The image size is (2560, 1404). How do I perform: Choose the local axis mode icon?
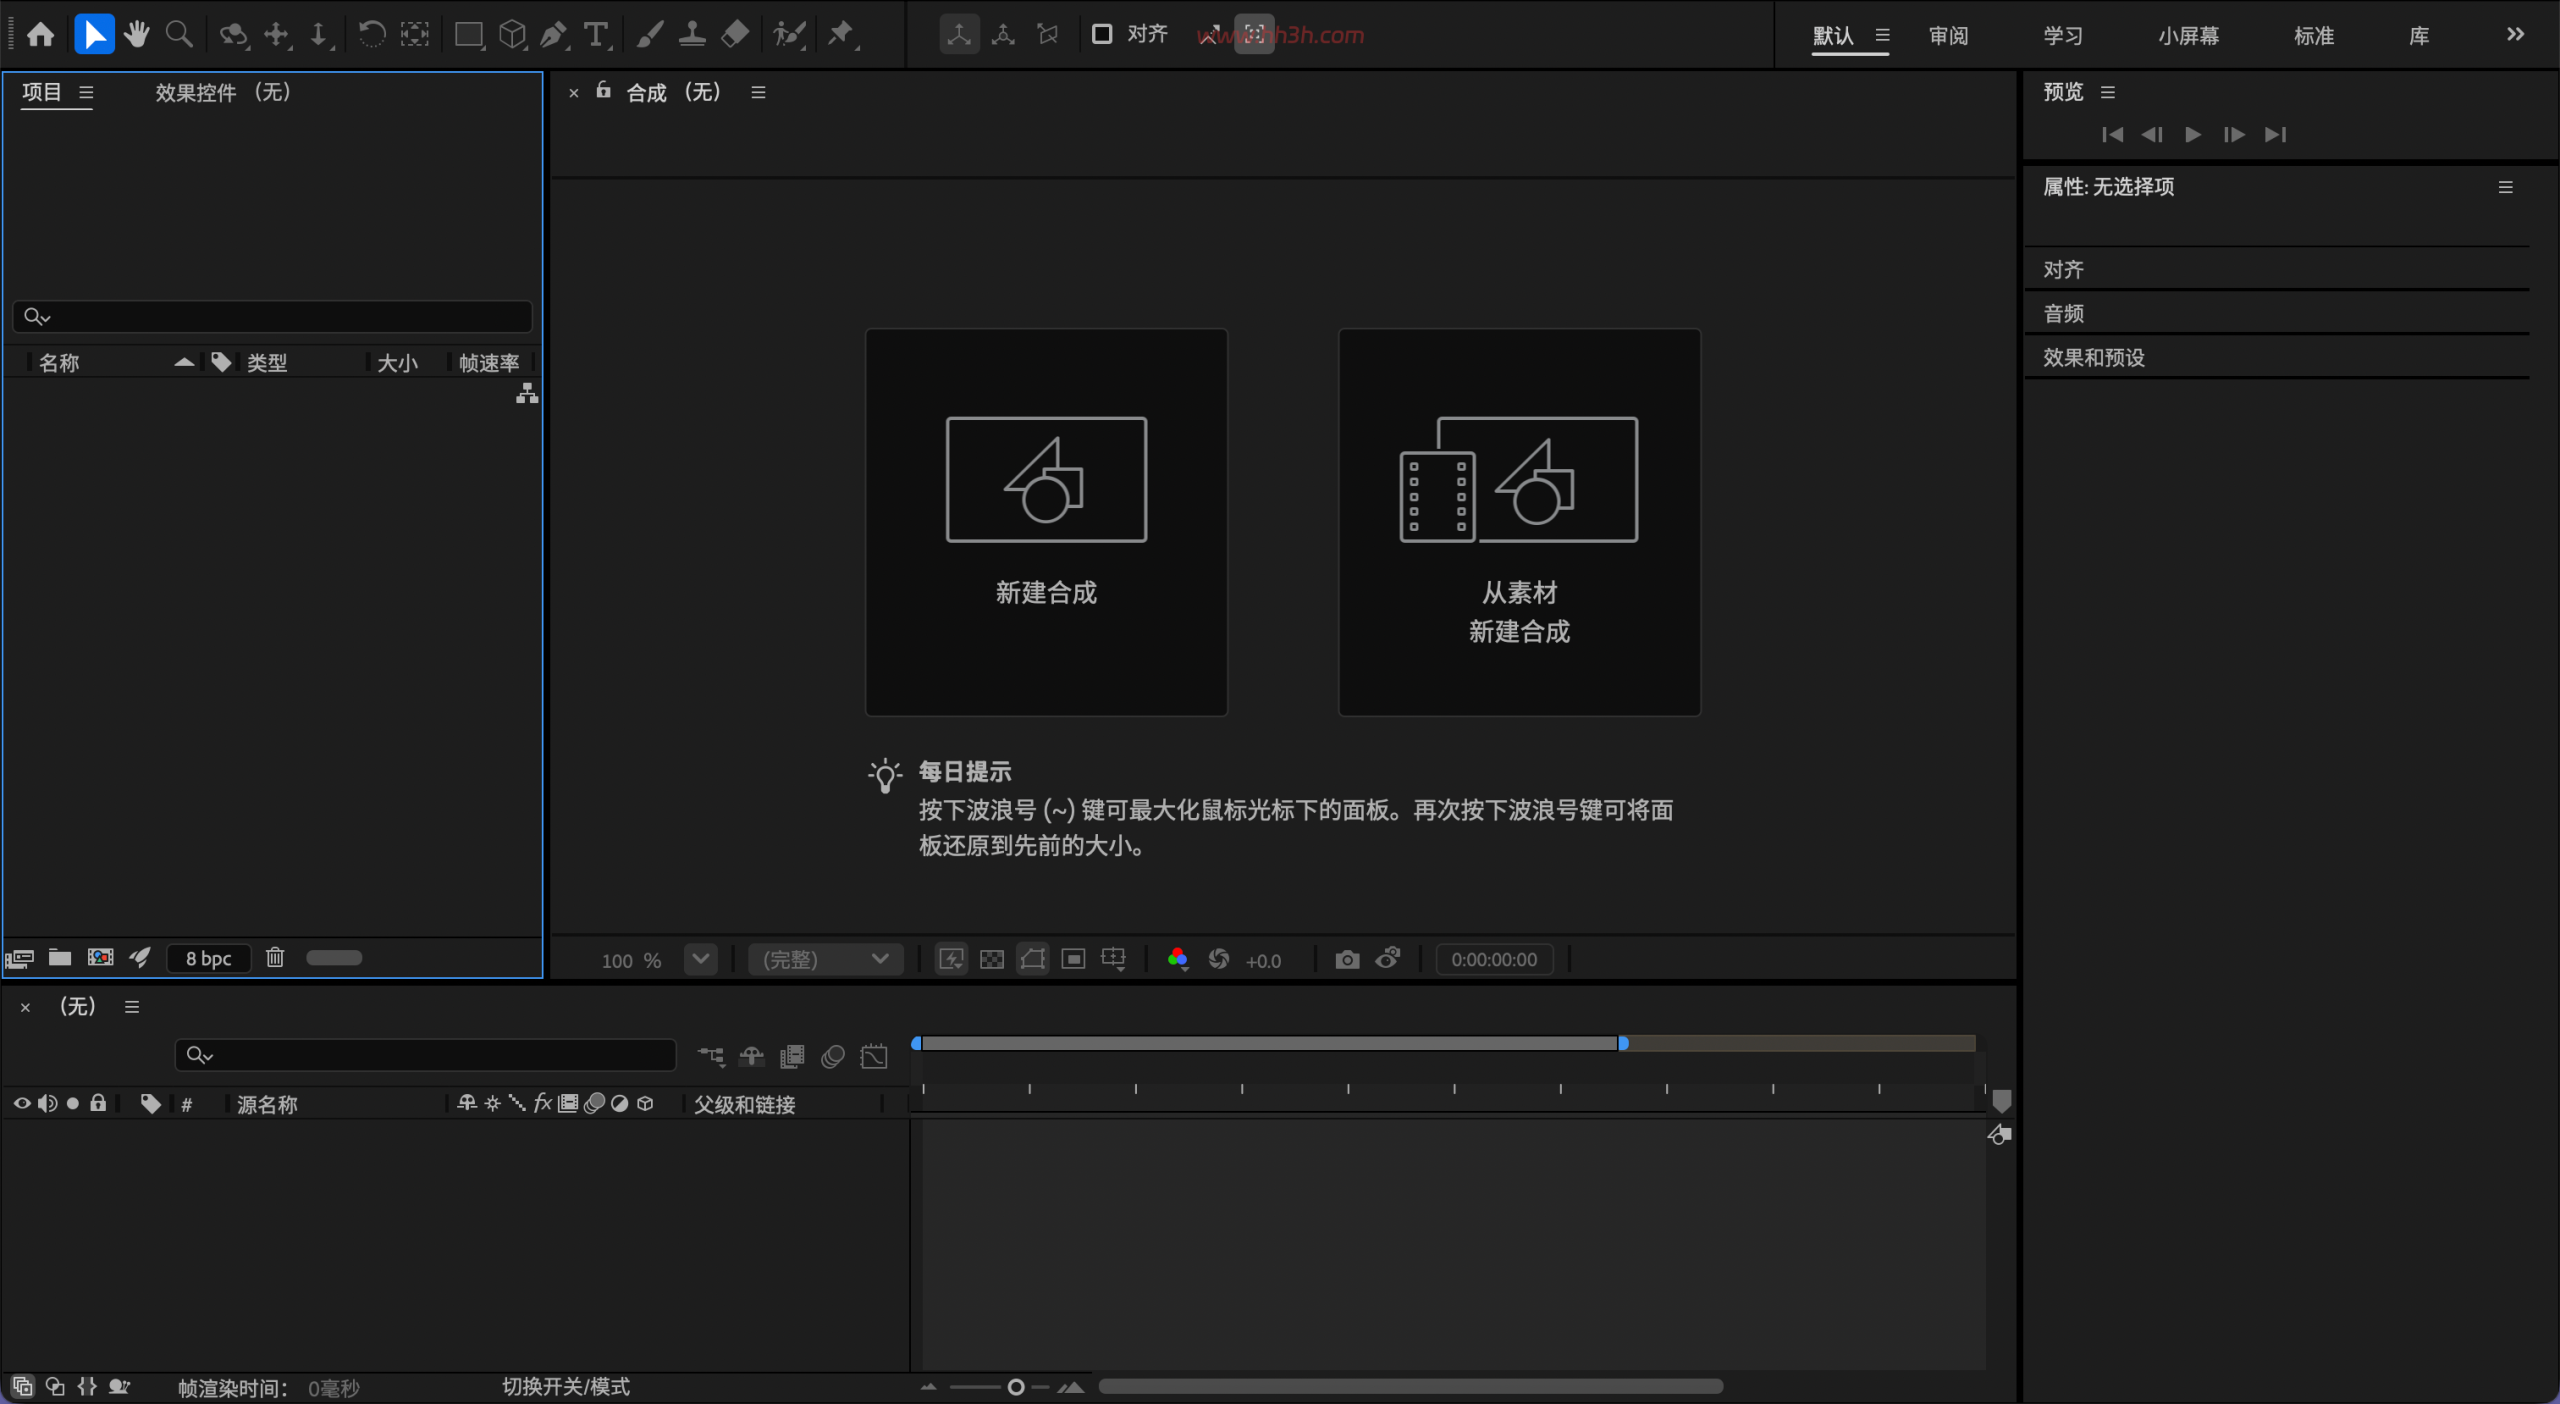[959, 35]
